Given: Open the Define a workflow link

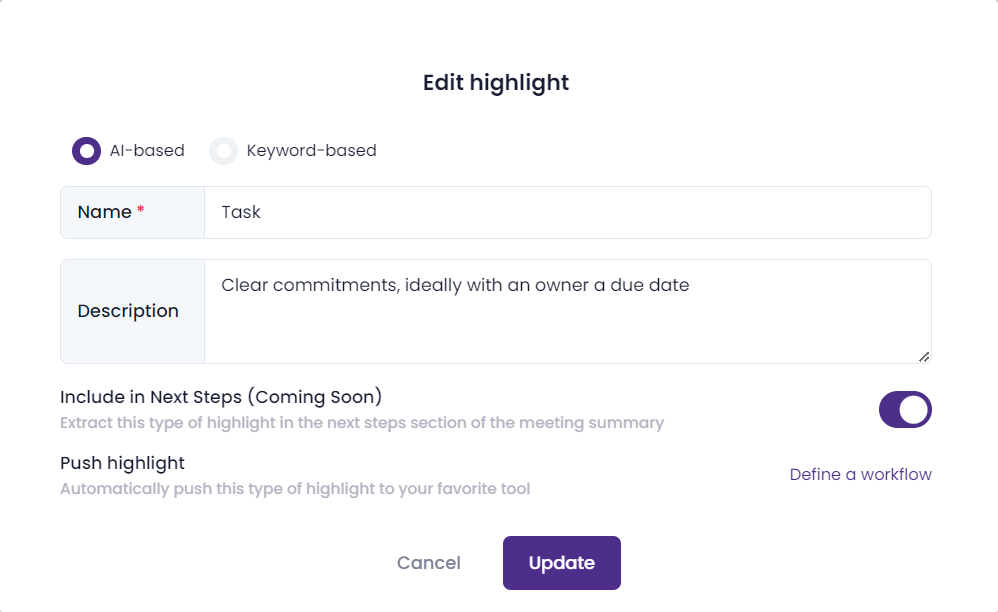Looking at the screenshot, I should [860, 474].
